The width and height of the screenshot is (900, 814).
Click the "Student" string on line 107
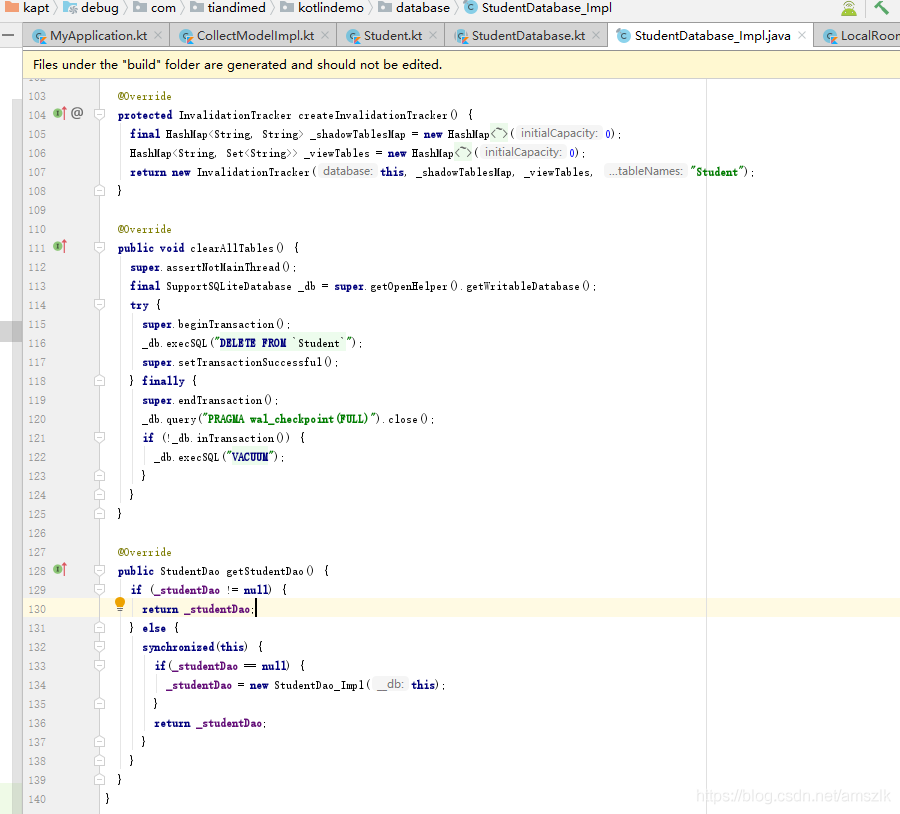[x=719, y=172]
